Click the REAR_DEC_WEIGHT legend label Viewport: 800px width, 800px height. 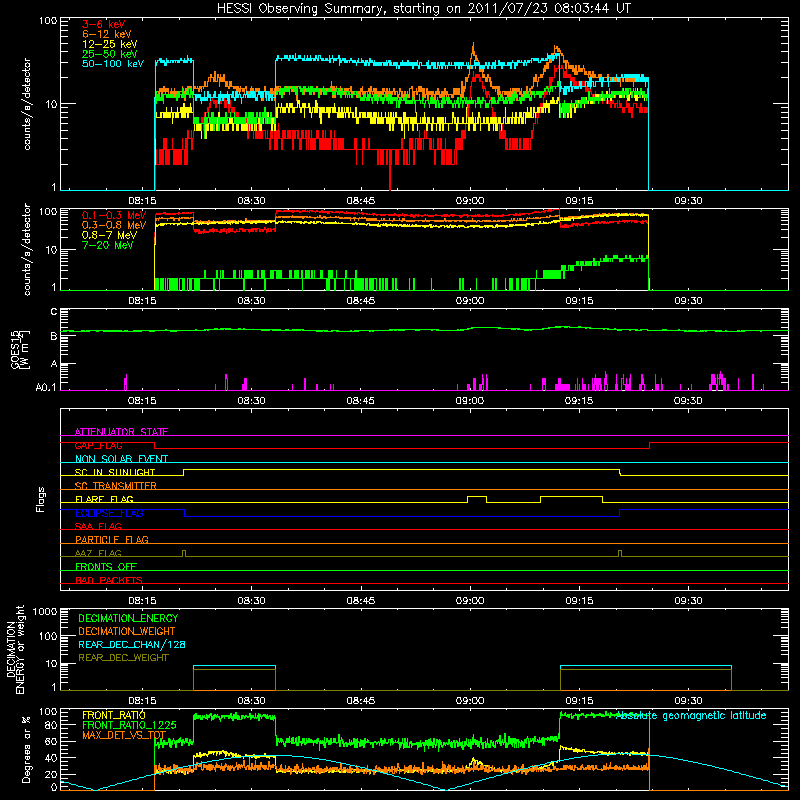[x=123, y=658]
